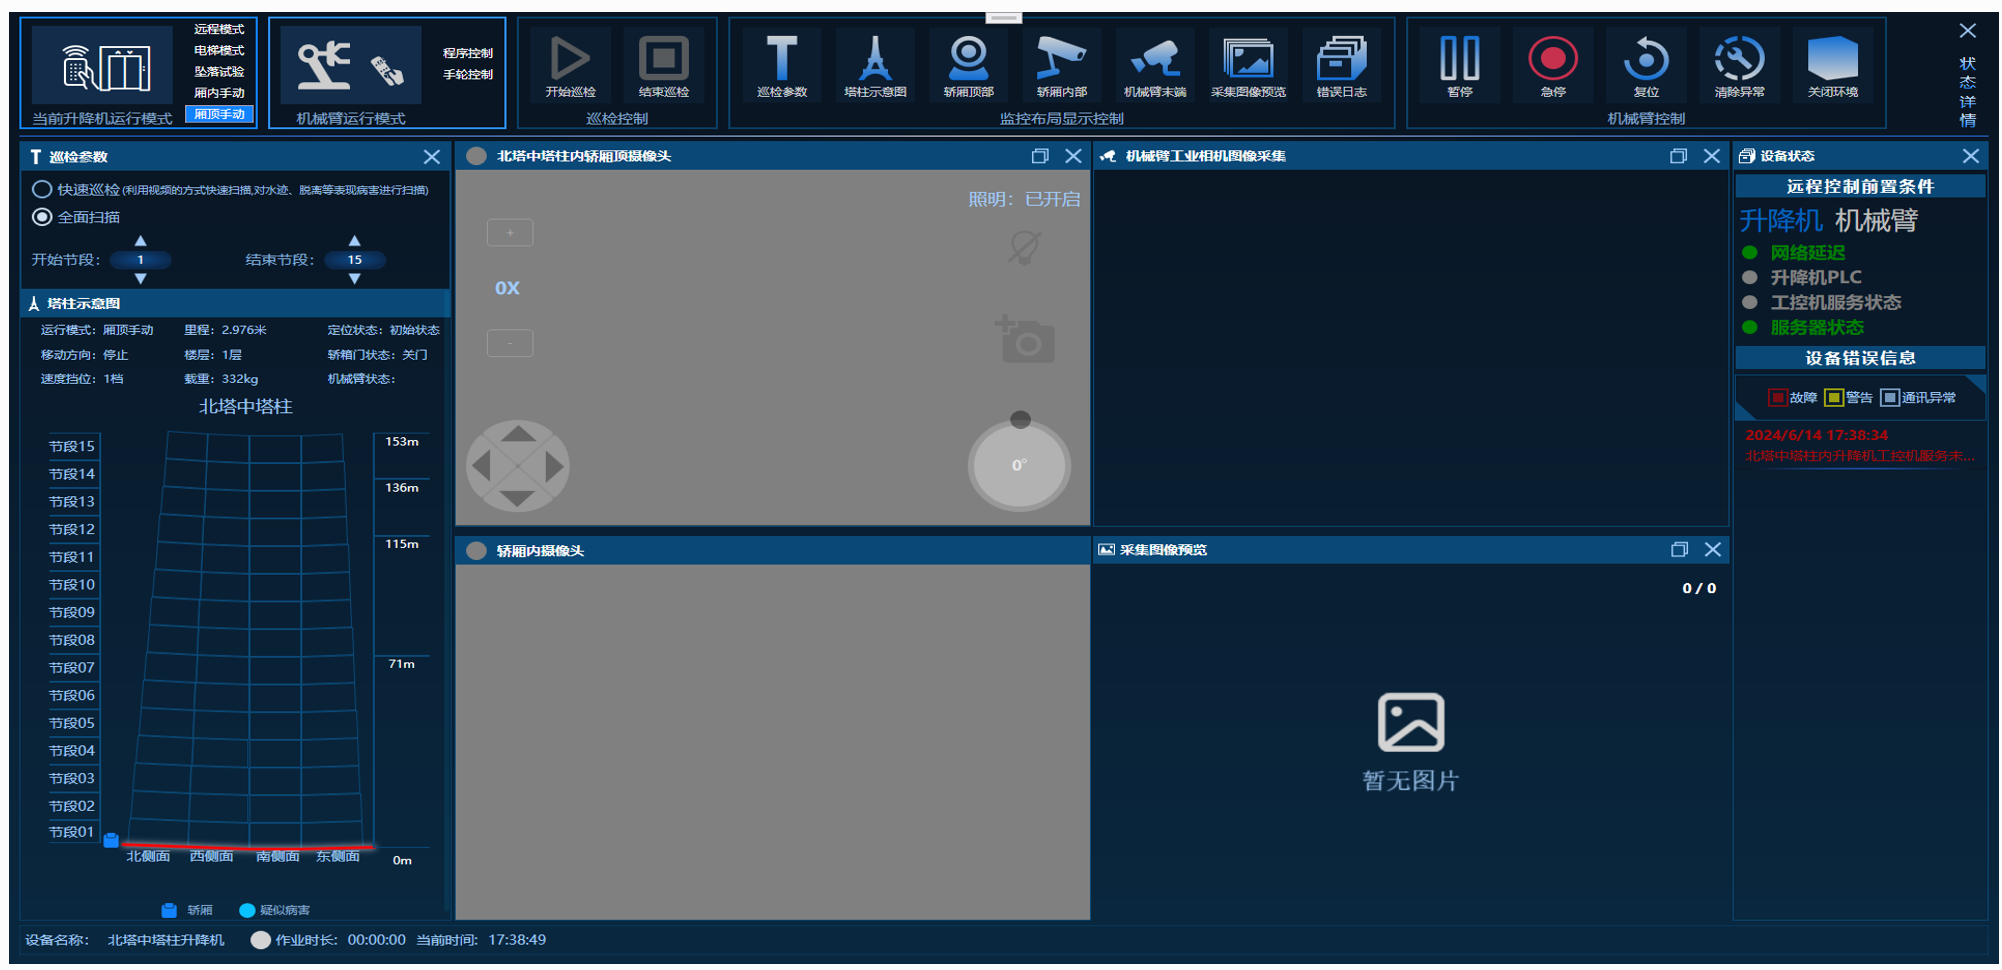
Task: Click the 清除异常 wrench icon
Action: pos(1739,60)
